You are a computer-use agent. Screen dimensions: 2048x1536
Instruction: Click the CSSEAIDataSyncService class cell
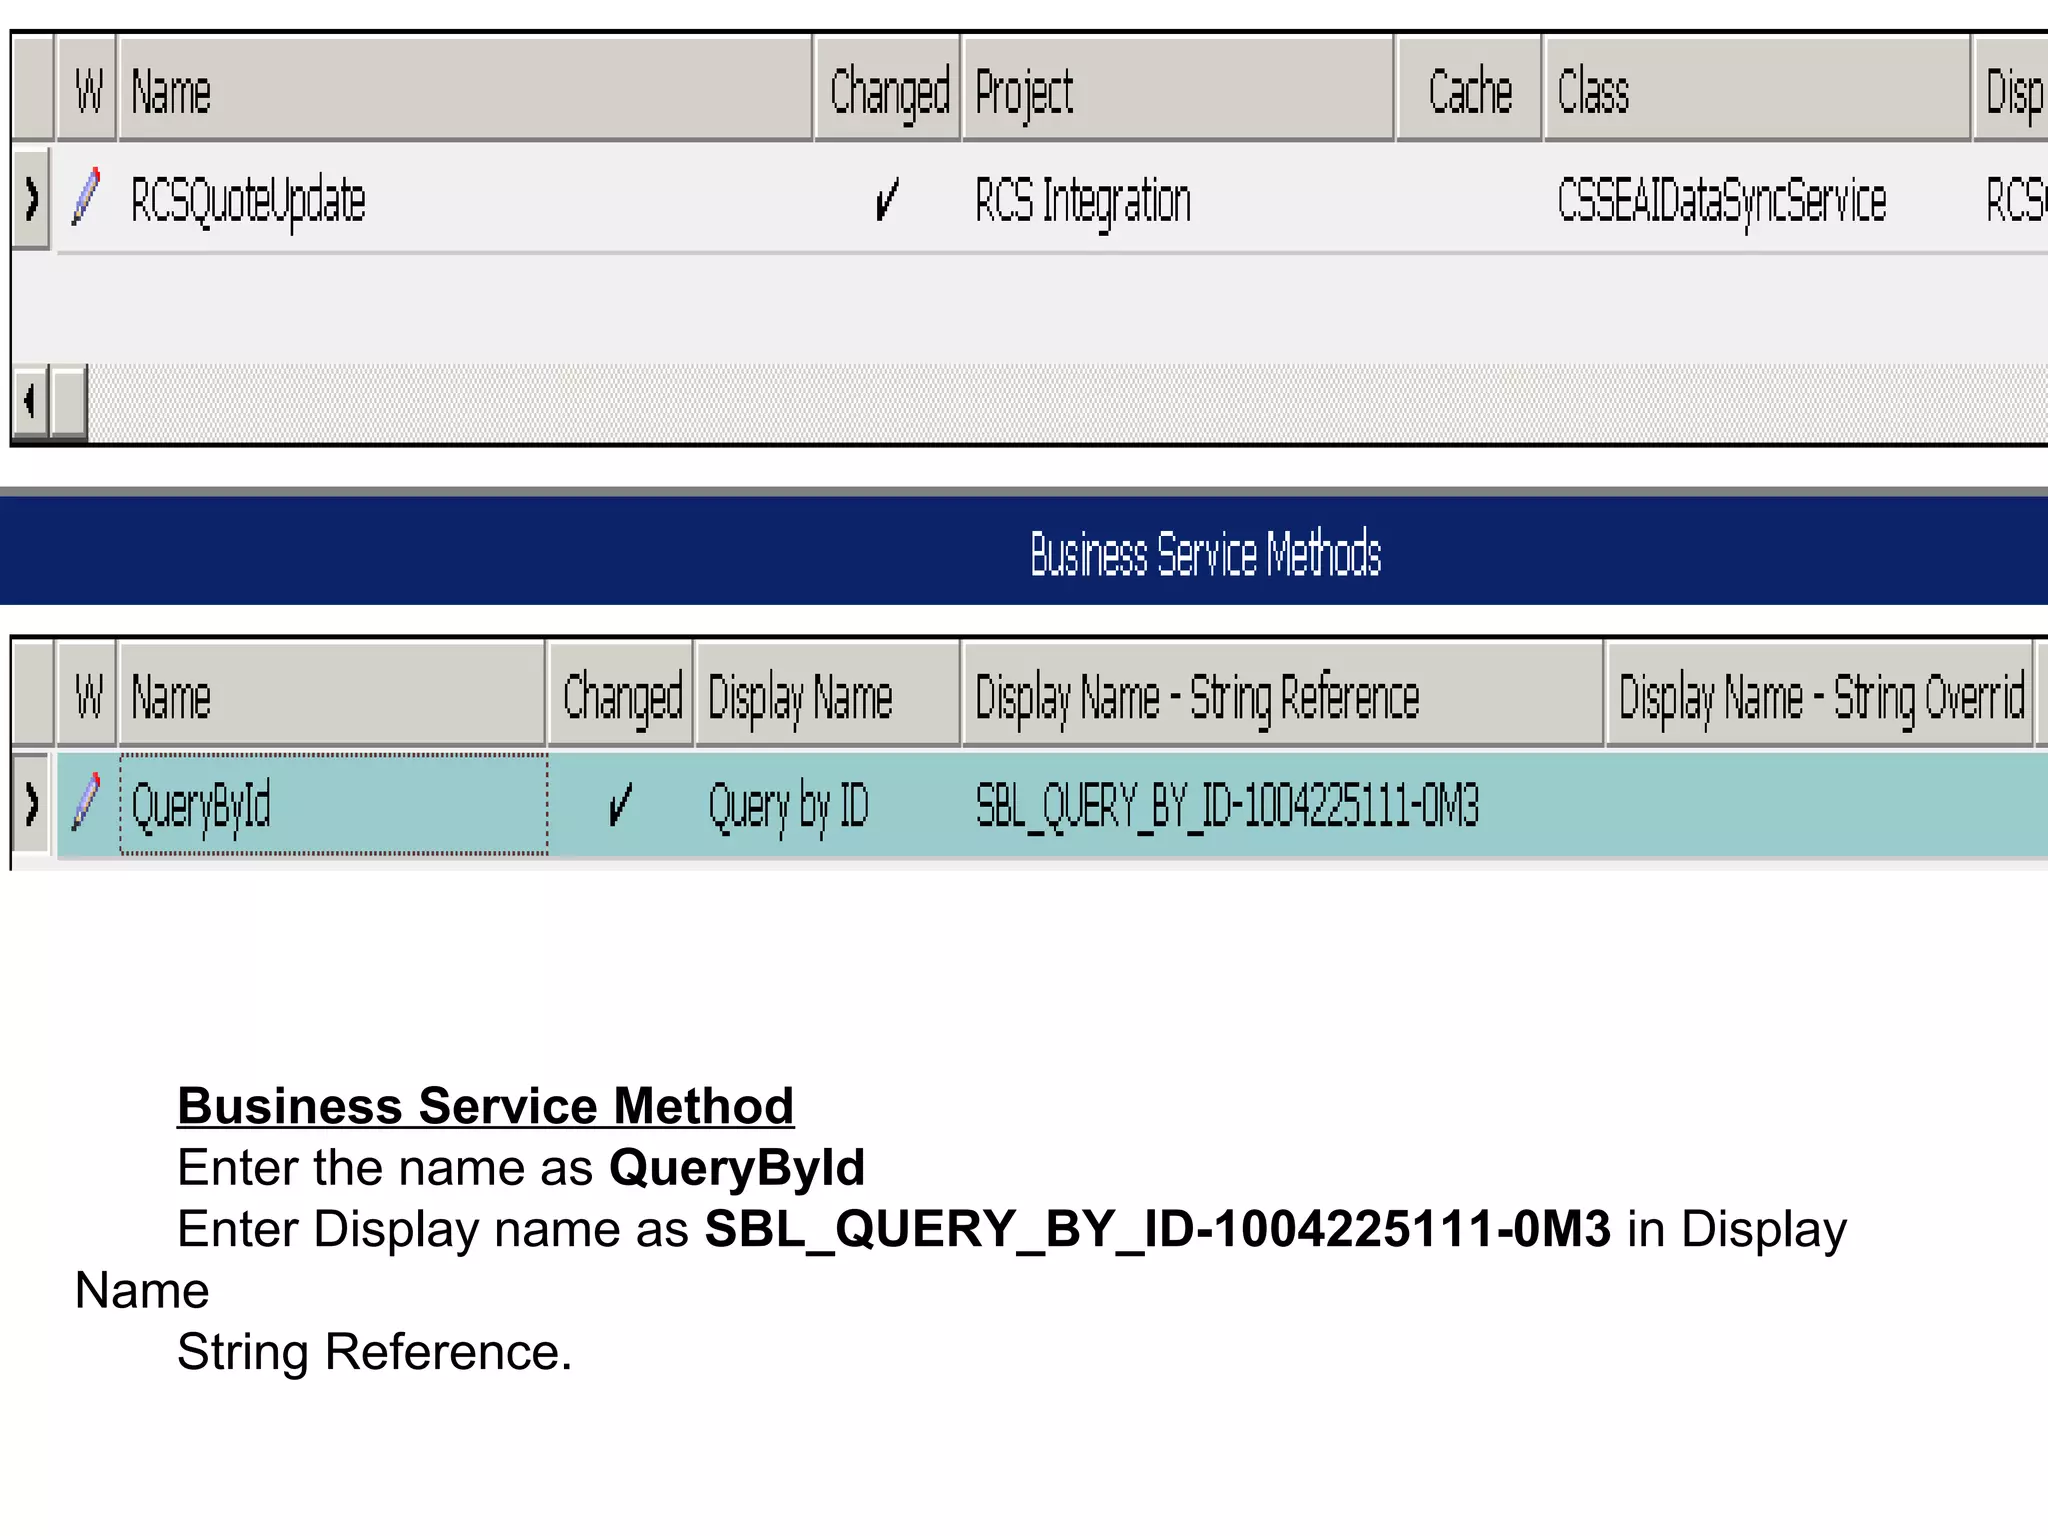pyautogui.click(x=1757, y=198)
